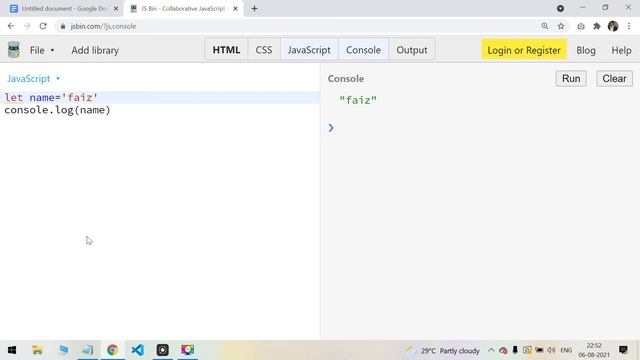
Task: Open the Help link
Action: click(x=621, y=50)
